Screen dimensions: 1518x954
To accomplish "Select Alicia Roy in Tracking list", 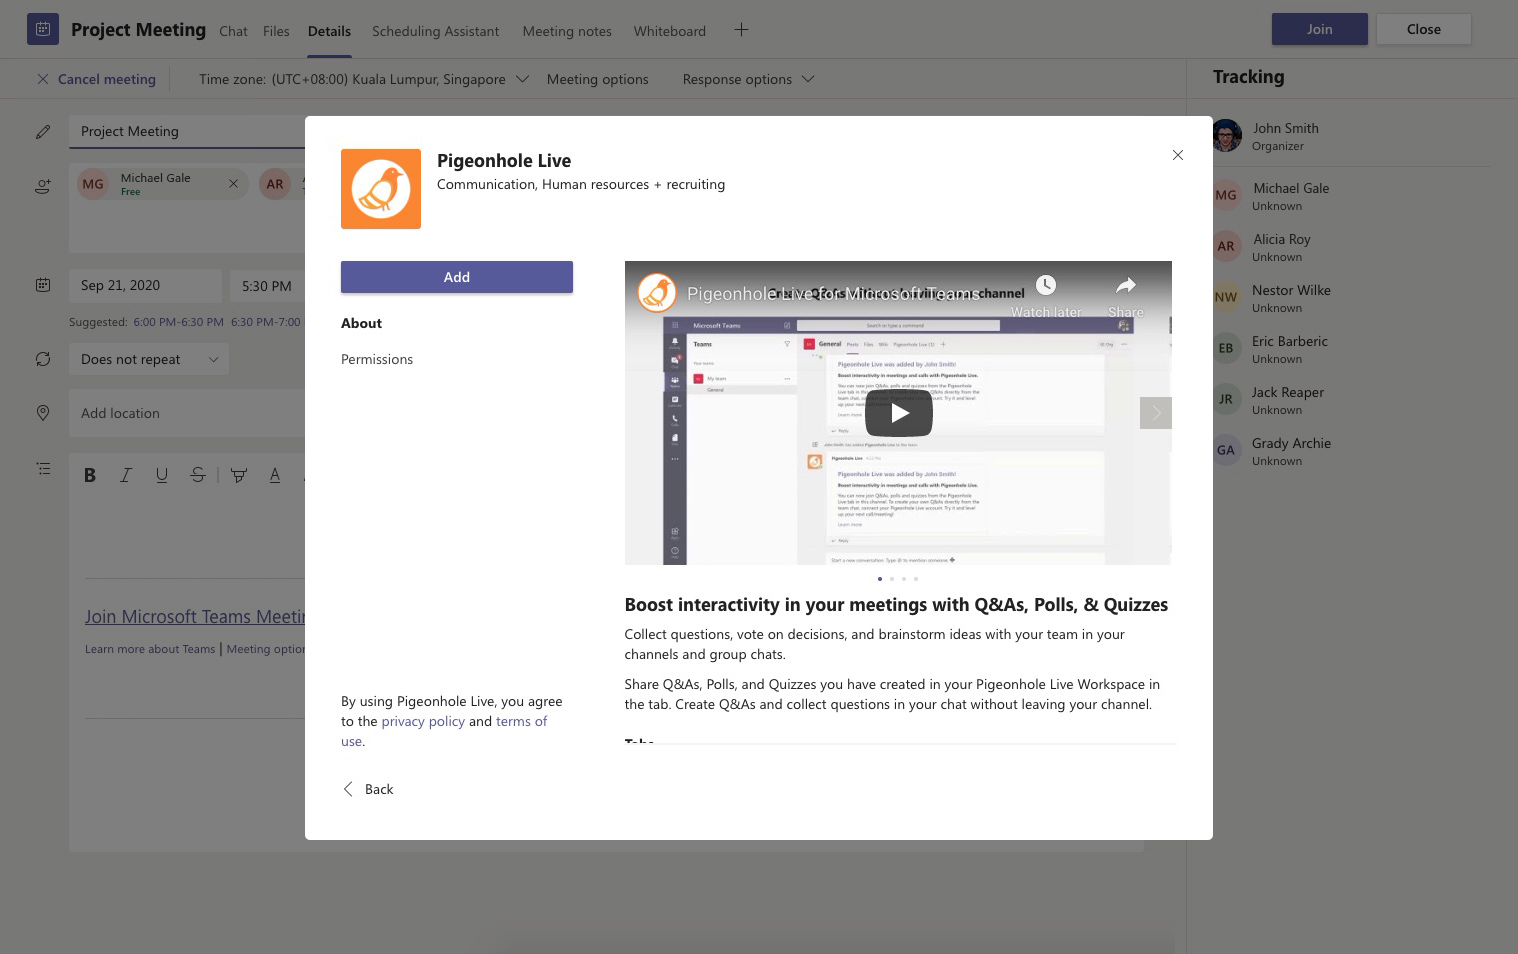I will click(x=1282, y=239).
